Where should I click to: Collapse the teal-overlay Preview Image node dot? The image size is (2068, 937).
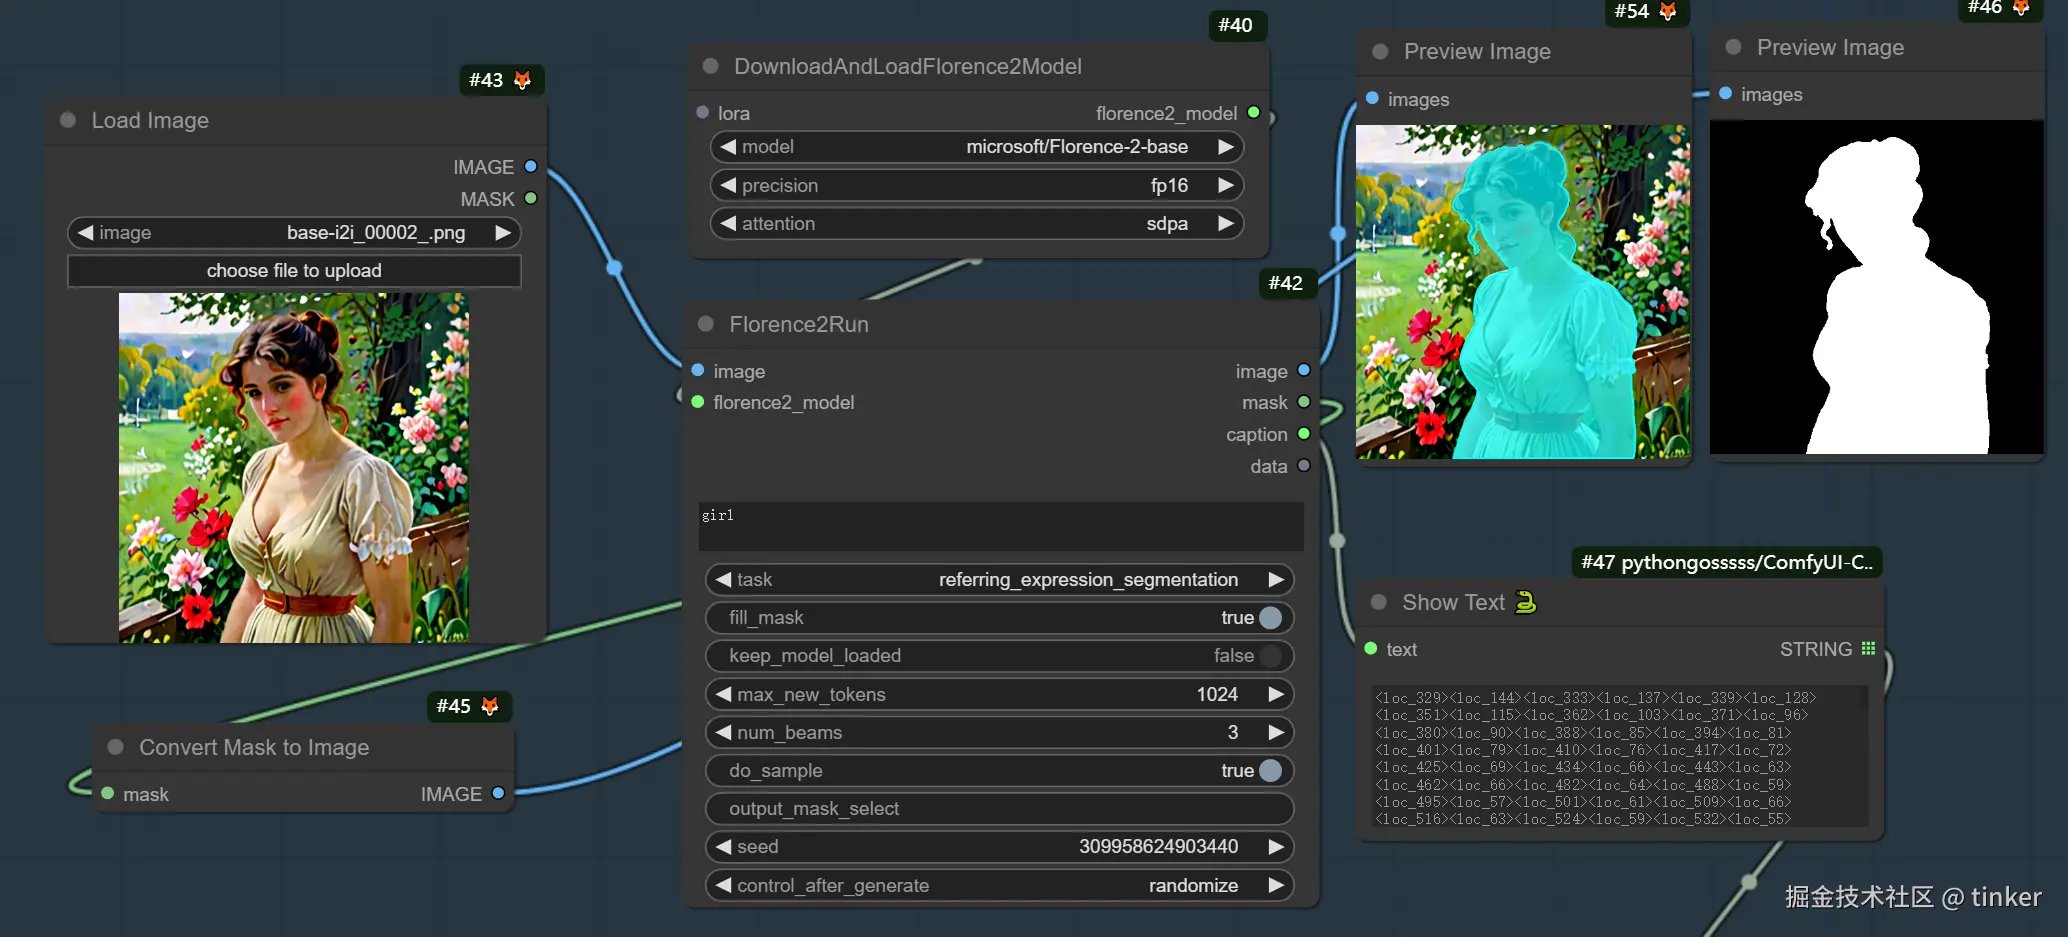(x=1380, y=51)
